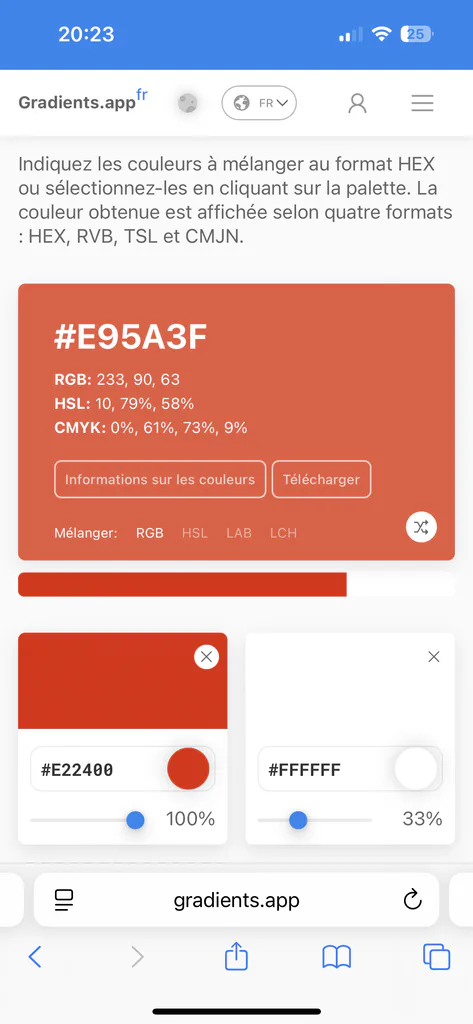Open the red color picker swatch
473x1024 pixels.
pyautogui.click(x=188, y=769)
